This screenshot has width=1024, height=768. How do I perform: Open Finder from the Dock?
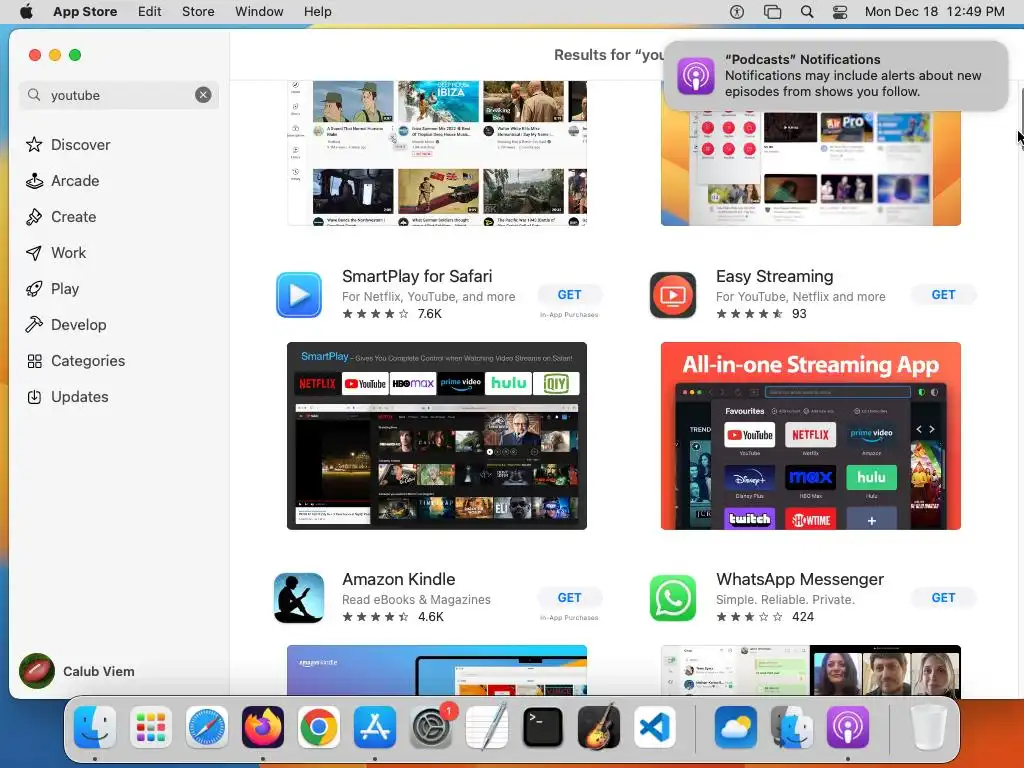pos(95,727)
